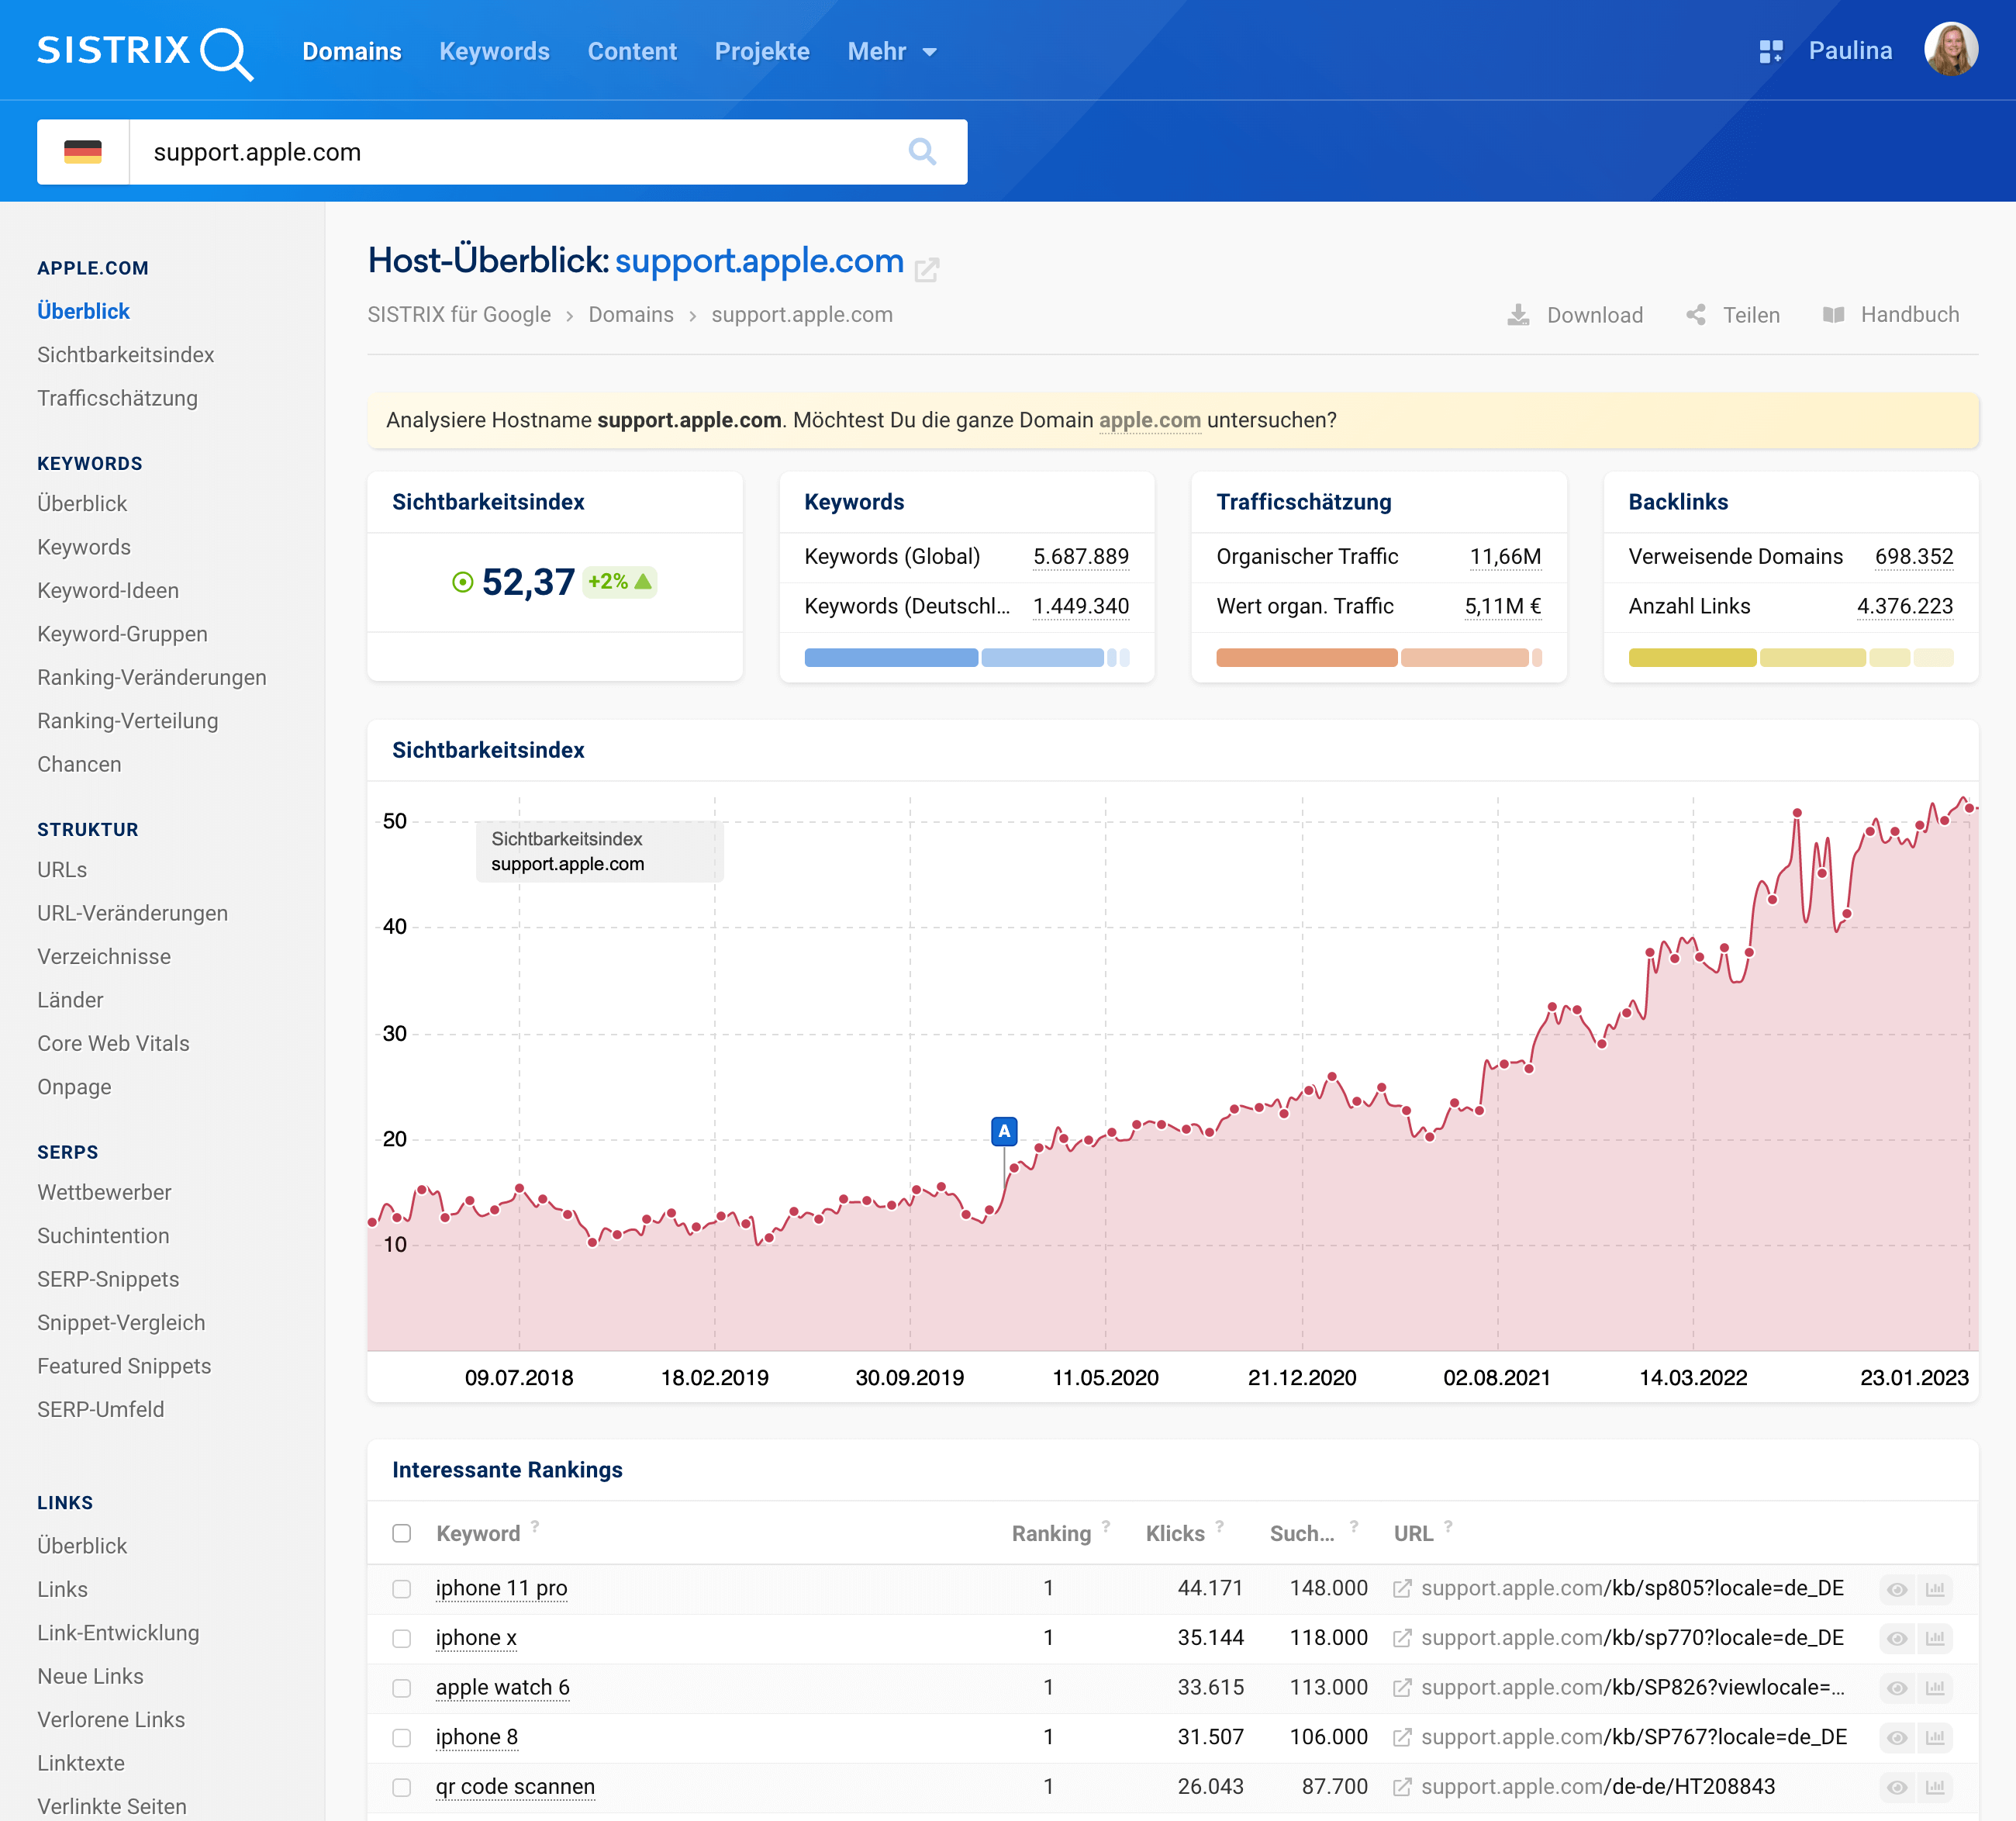Tick the qr code scannen checkbox
This screenshot has width=2016, height=1821.
point(402,1787)
